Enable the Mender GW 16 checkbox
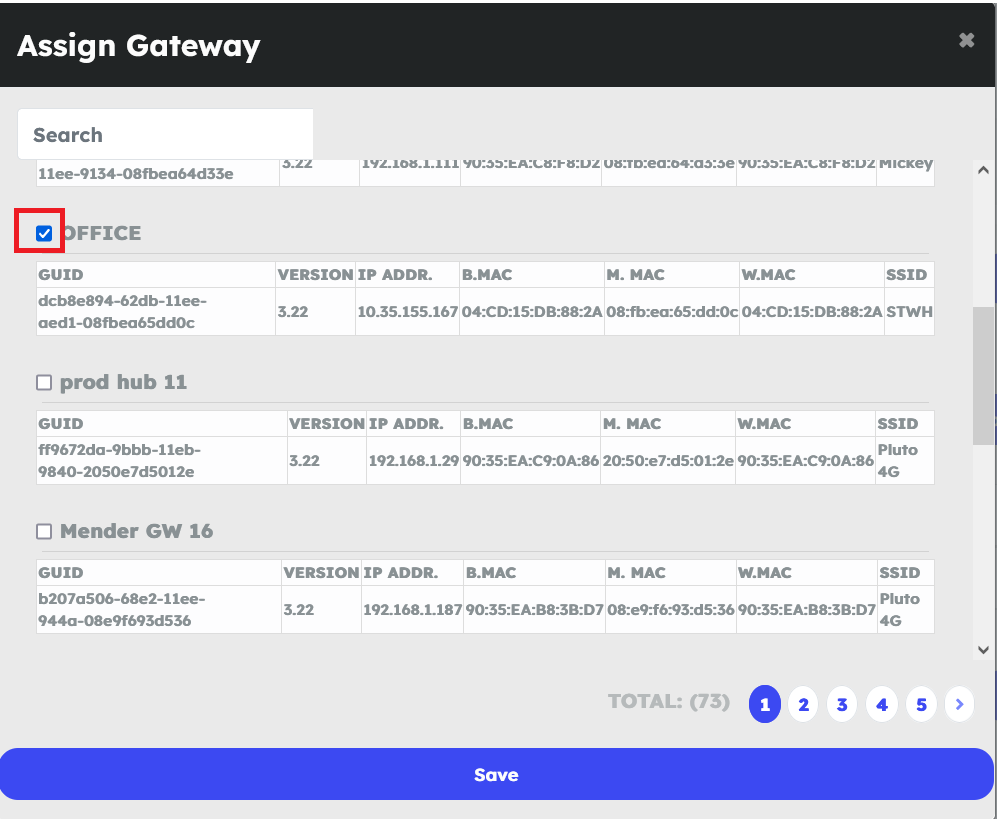 point(44,532)
